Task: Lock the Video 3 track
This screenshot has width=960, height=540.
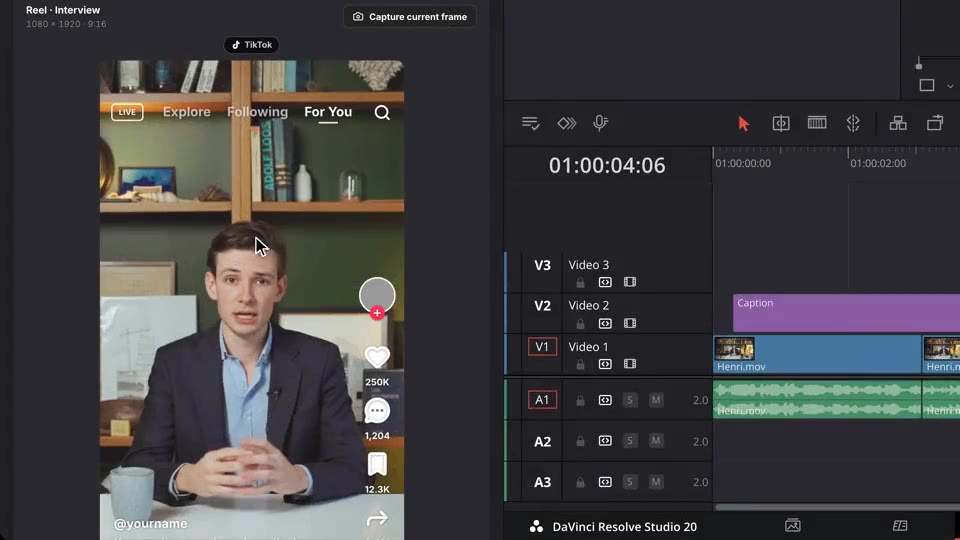Action: coord(580,282)
